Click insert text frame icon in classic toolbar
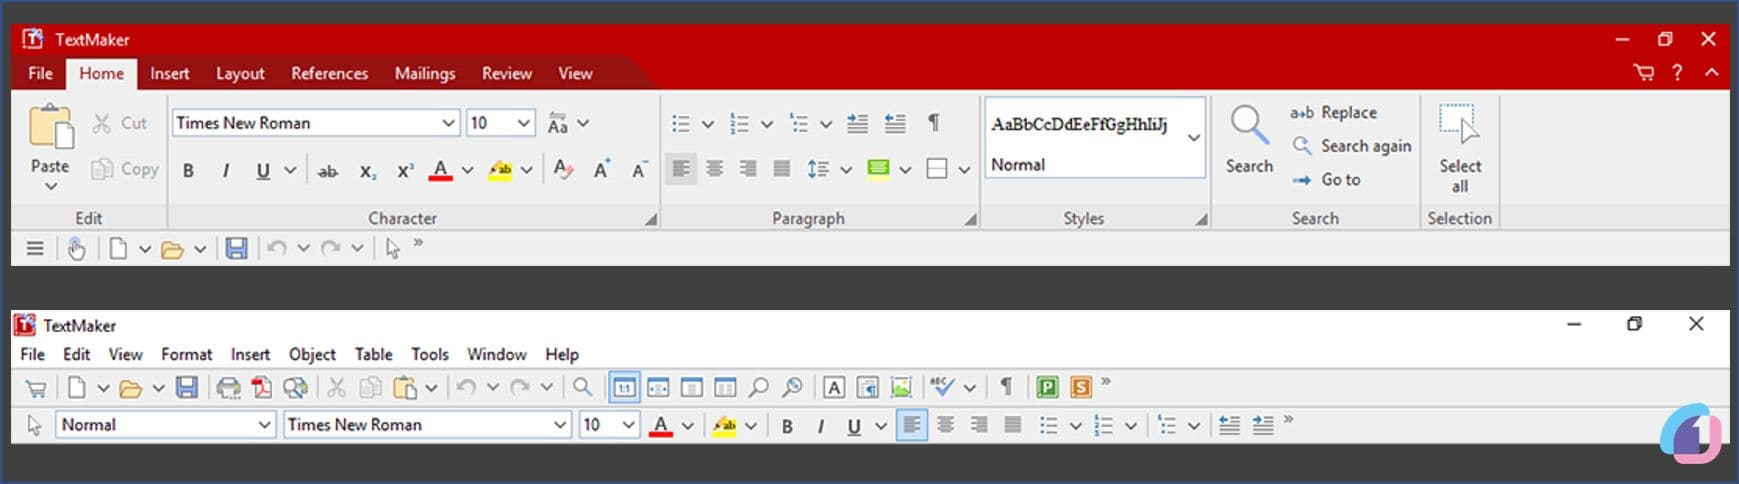The height and width of the screenshot is (484, 1739). click(834, 387)
